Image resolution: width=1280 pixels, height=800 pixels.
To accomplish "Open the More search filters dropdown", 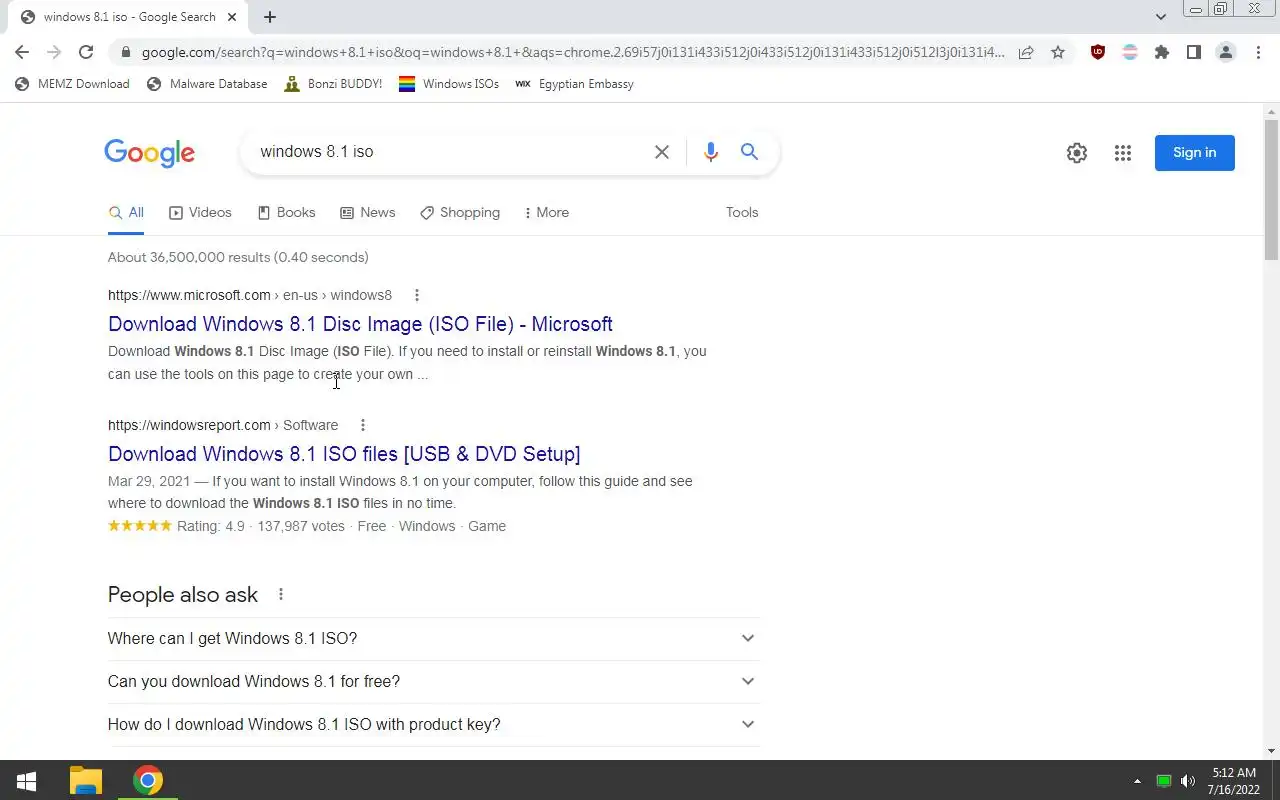I will pyautogui.click(x=546, y=213).
